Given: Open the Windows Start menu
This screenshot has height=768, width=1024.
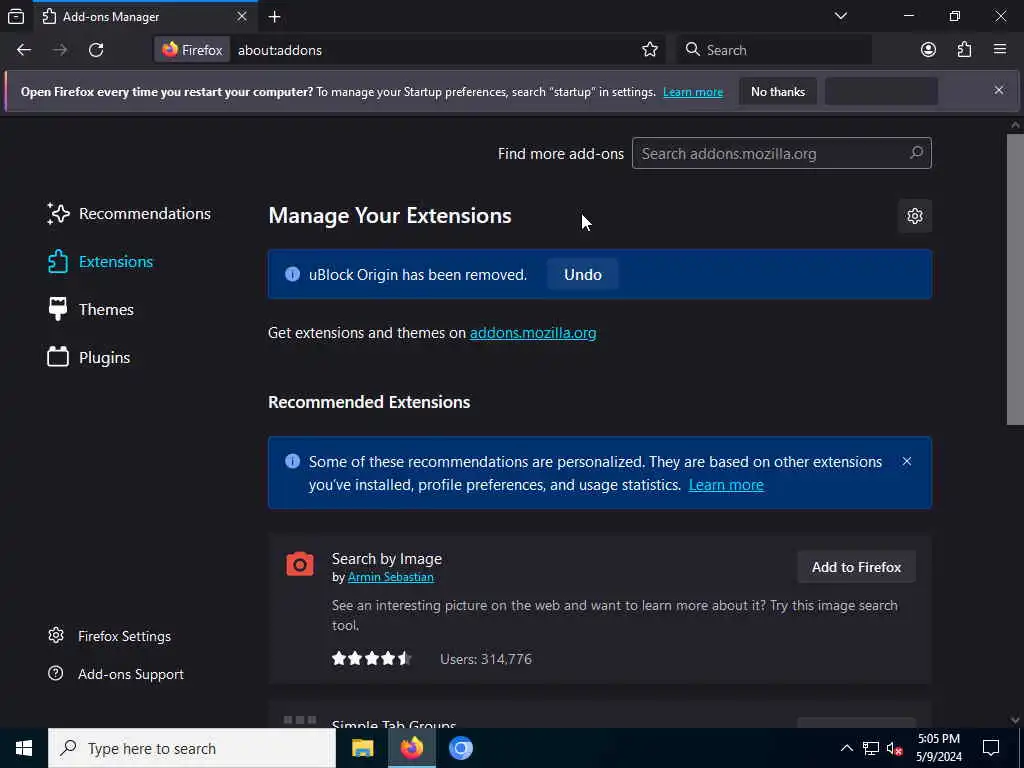Looking at the screenshot, I should (24, 748).
